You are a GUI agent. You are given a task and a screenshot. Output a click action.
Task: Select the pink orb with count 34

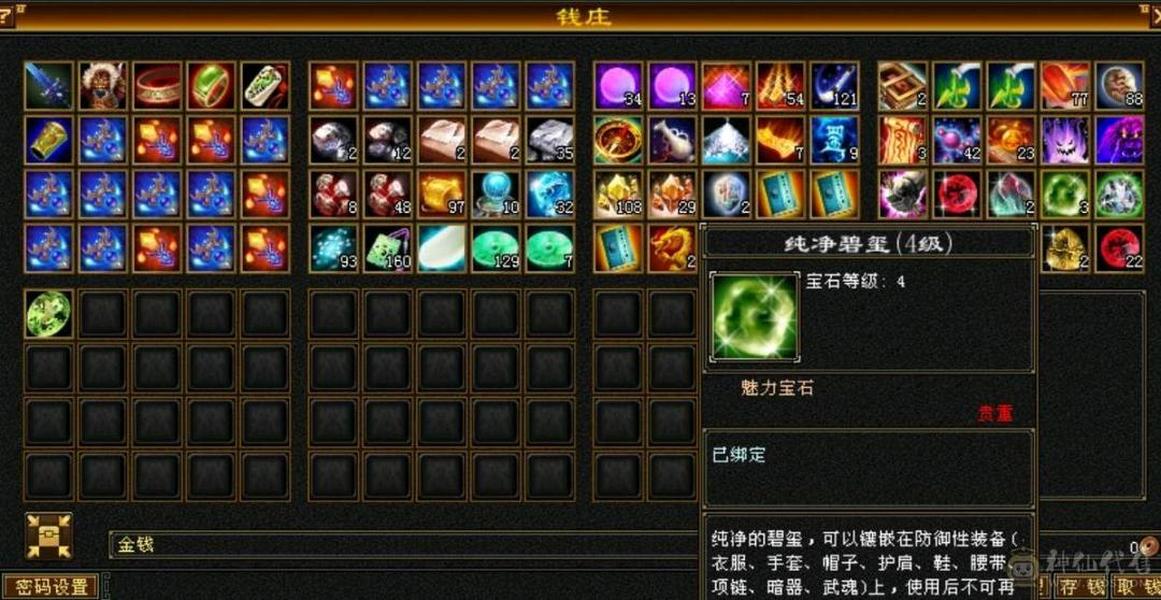618,85
